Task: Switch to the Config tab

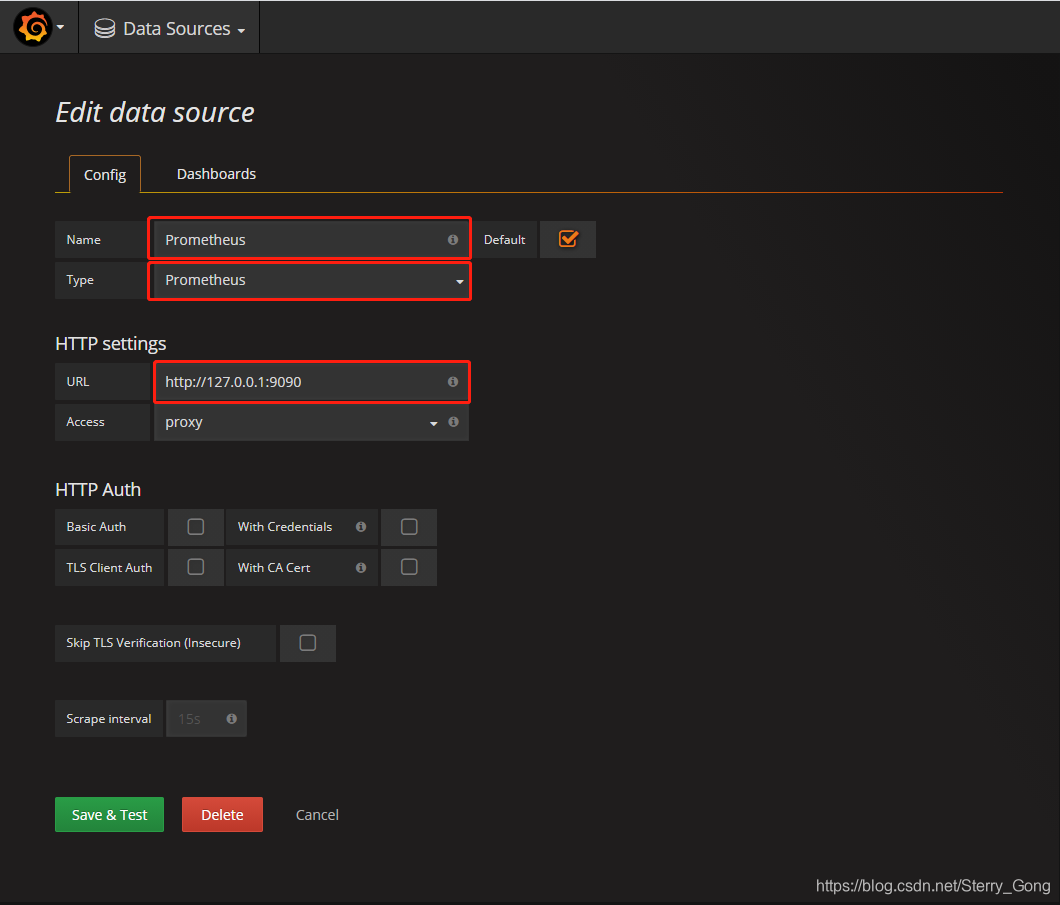Action: (x=105, y=174)
